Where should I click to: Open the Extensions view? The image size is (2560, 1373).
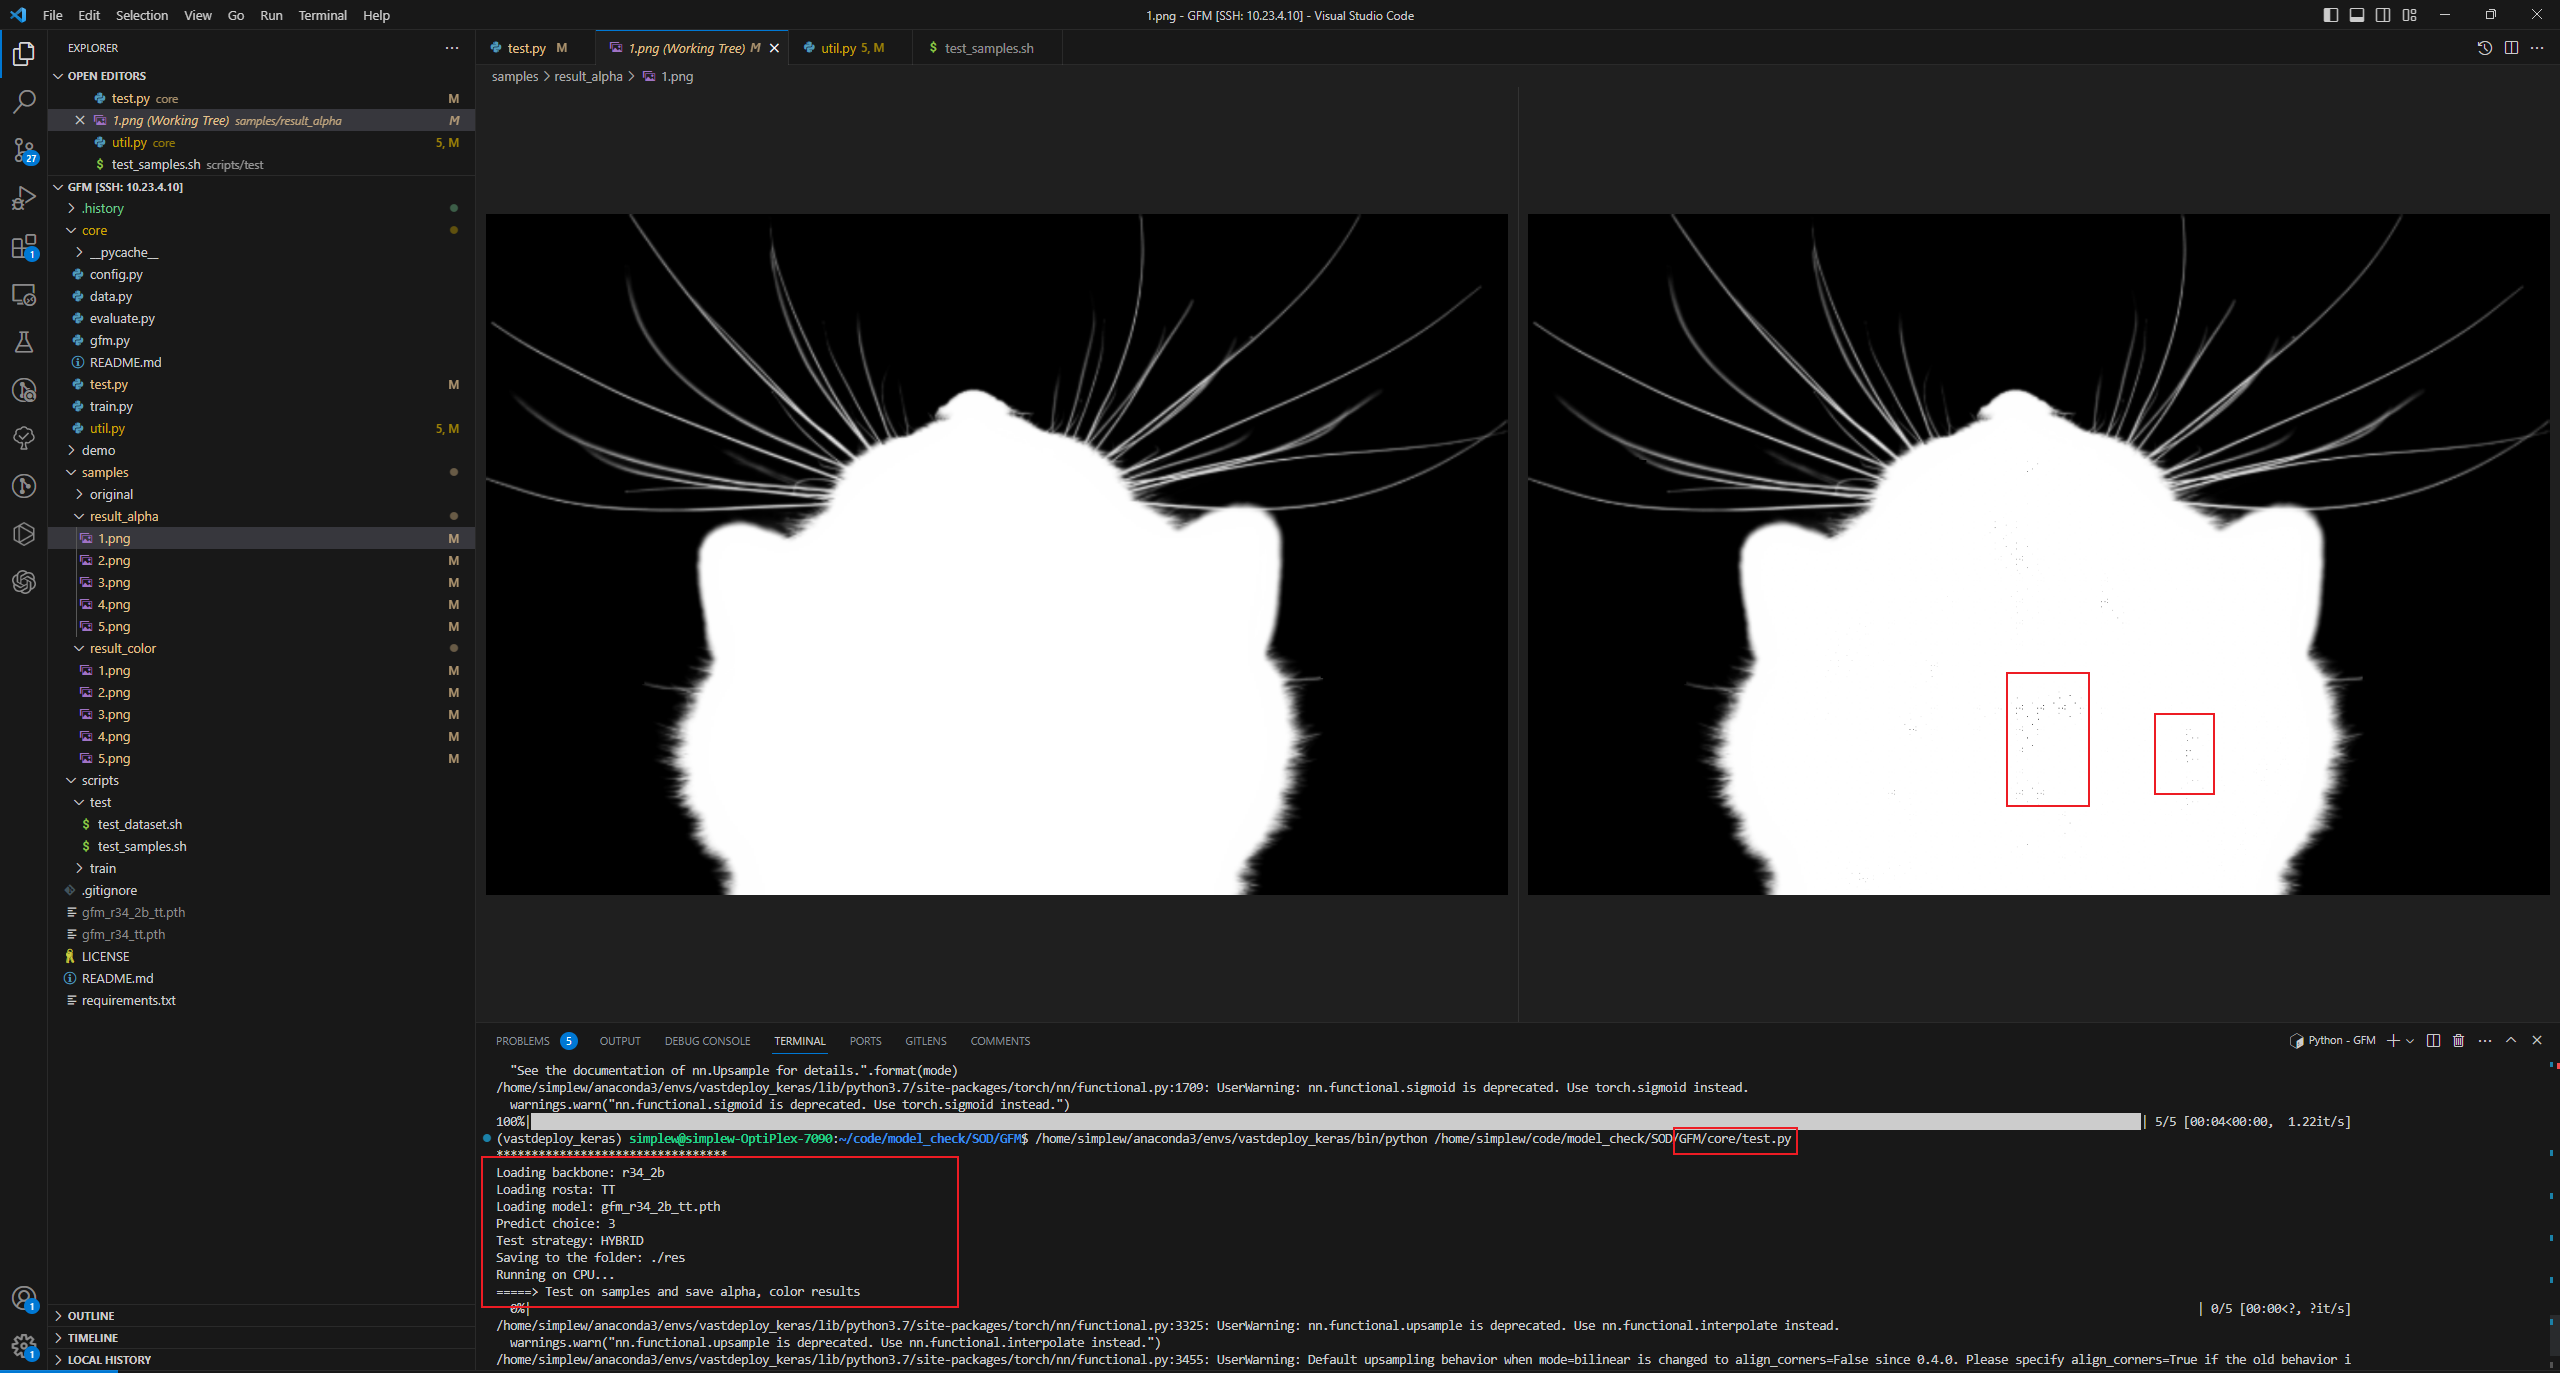tap(24, 246)
